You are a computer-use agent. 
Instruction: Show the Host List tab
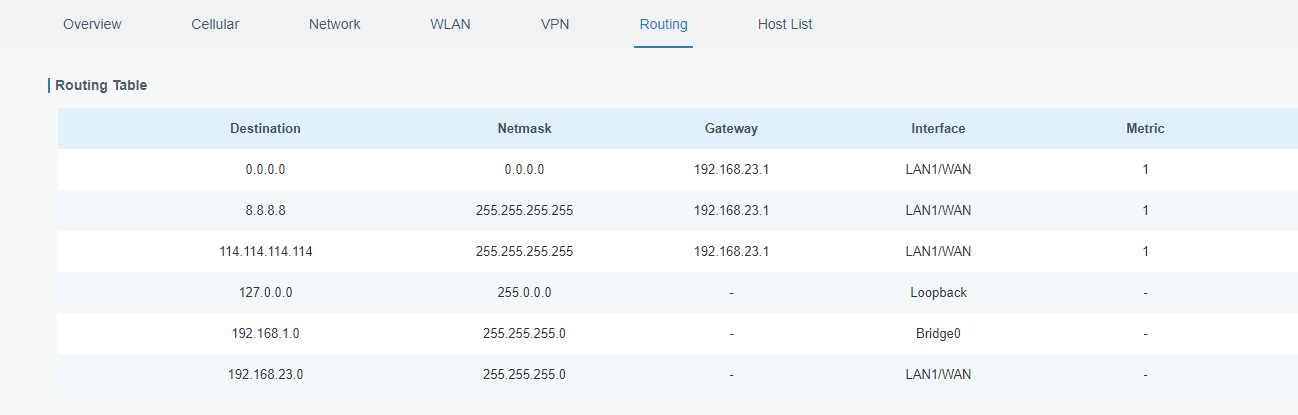(785, 24)
